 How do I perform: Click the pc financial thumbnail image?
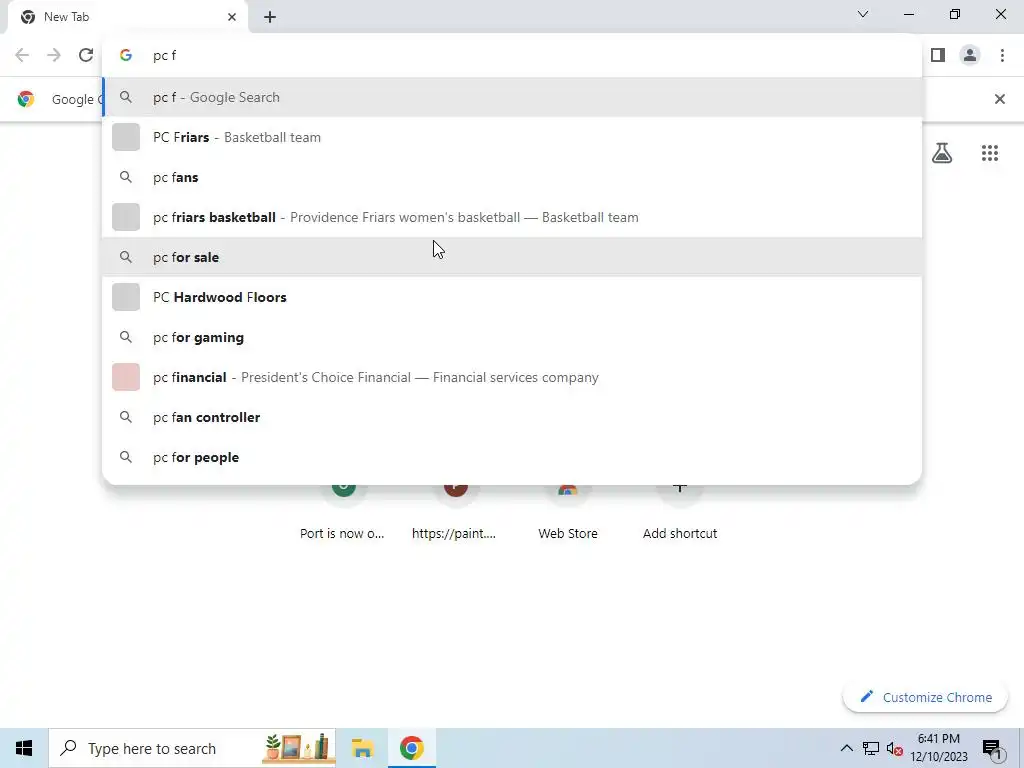coord(126,377)
